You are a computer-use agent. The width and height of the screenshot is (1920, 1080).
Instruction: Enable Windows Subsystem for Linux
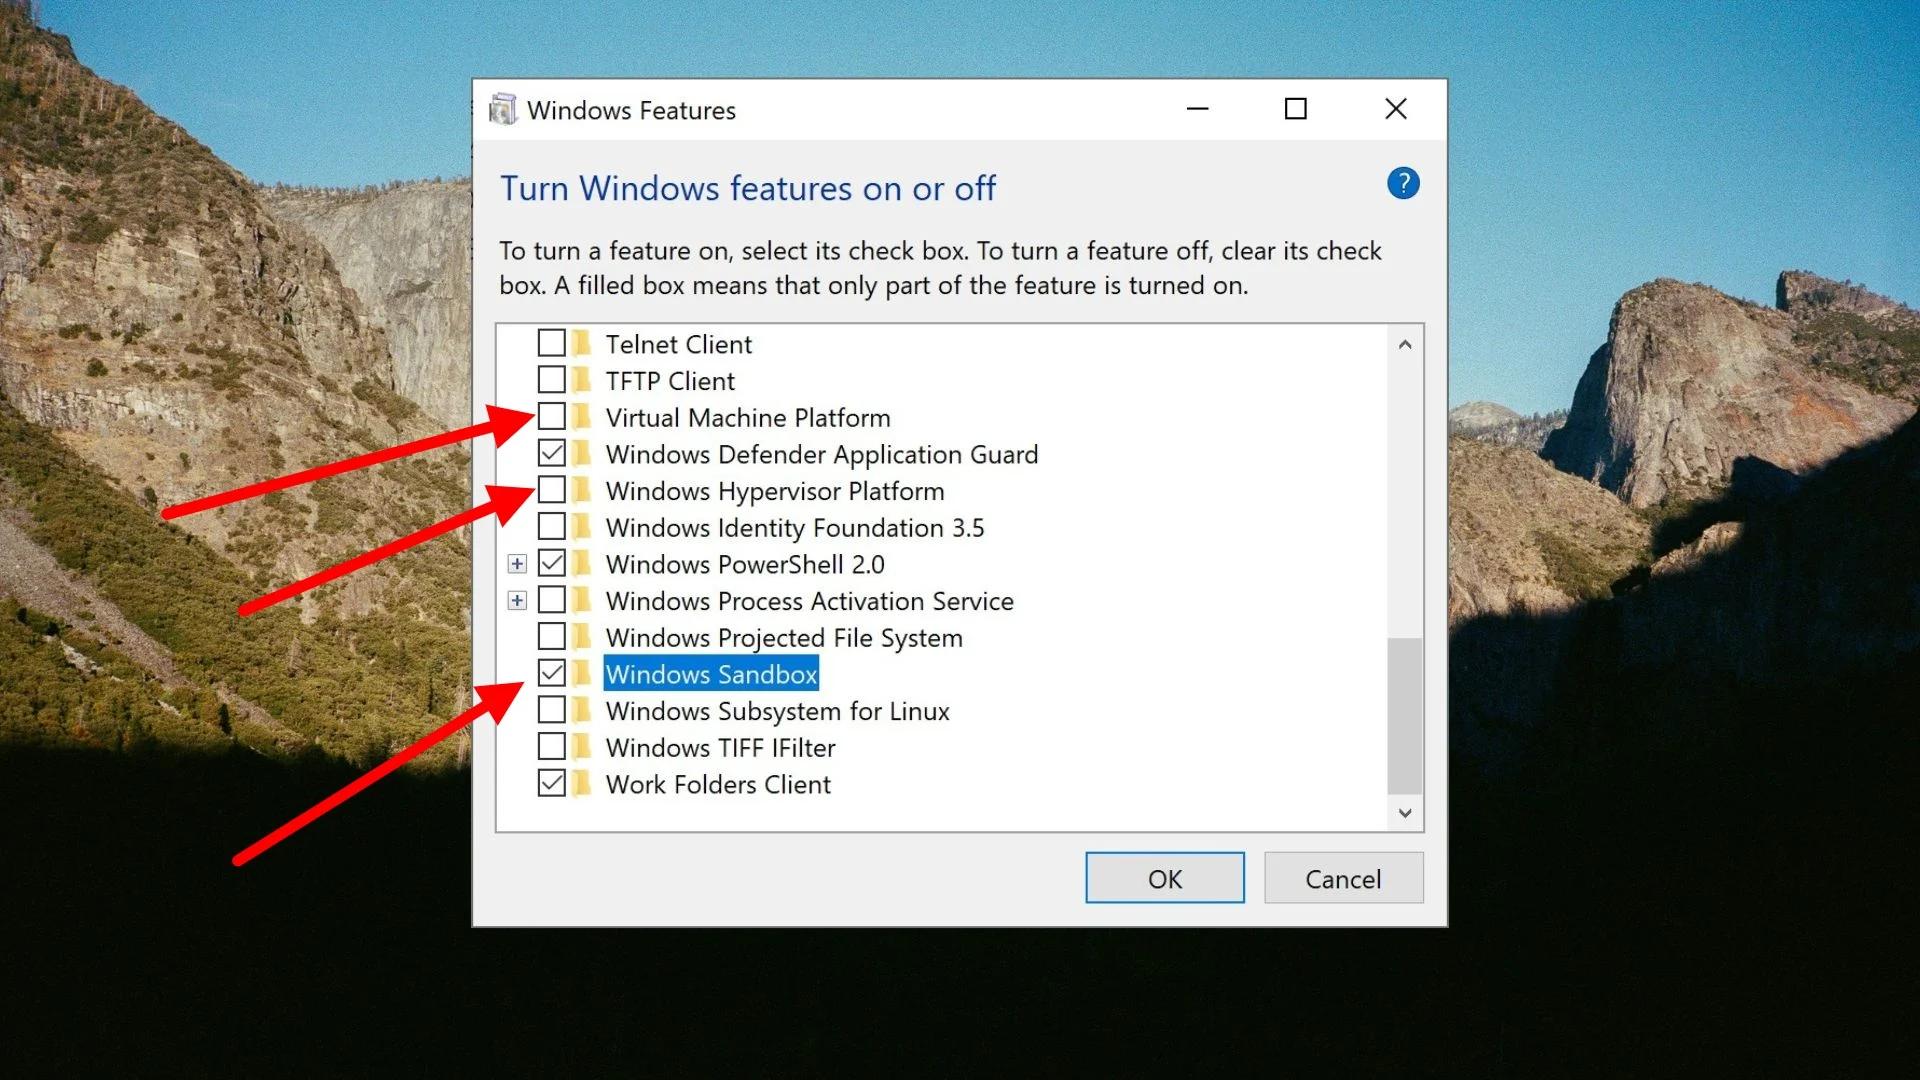coord(551,710)
